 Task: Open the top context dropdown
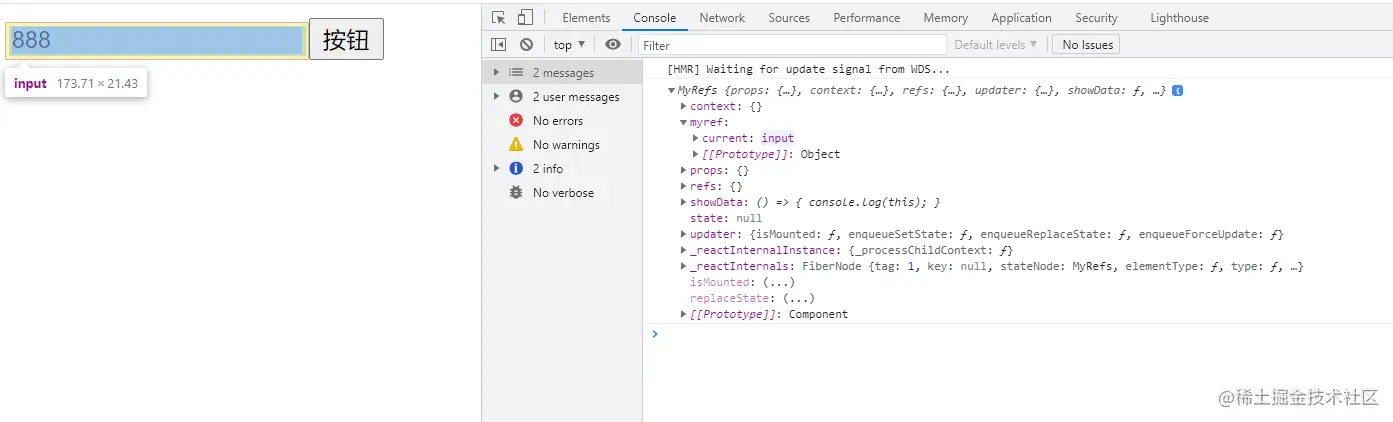[569, 45]
